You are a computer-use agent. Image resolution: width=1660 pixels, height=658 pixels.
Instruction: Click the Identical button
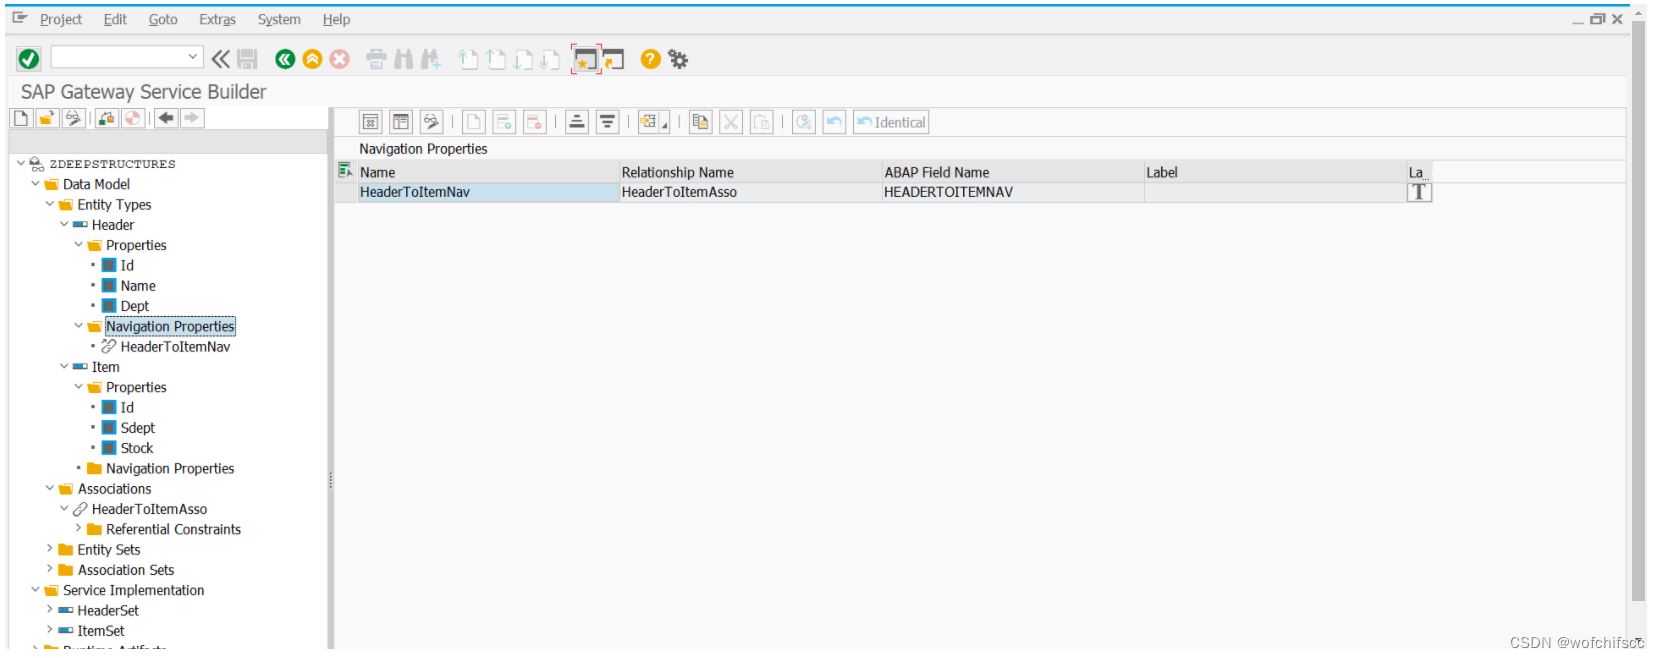[x=891, y=122]
